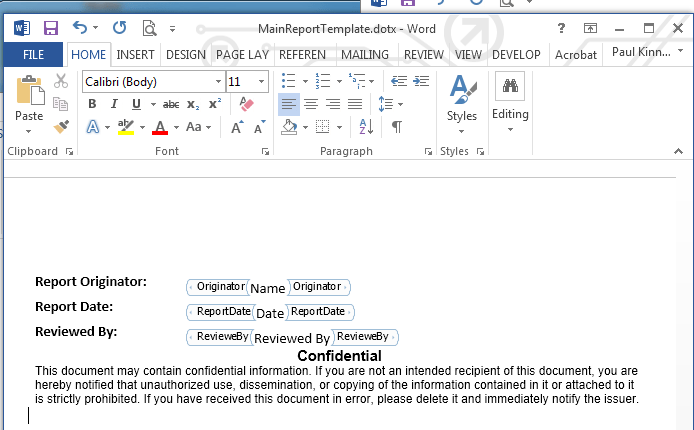The image size is (694, 430).
Task: Expand Paste options arrow
Action: click(29, 131)
